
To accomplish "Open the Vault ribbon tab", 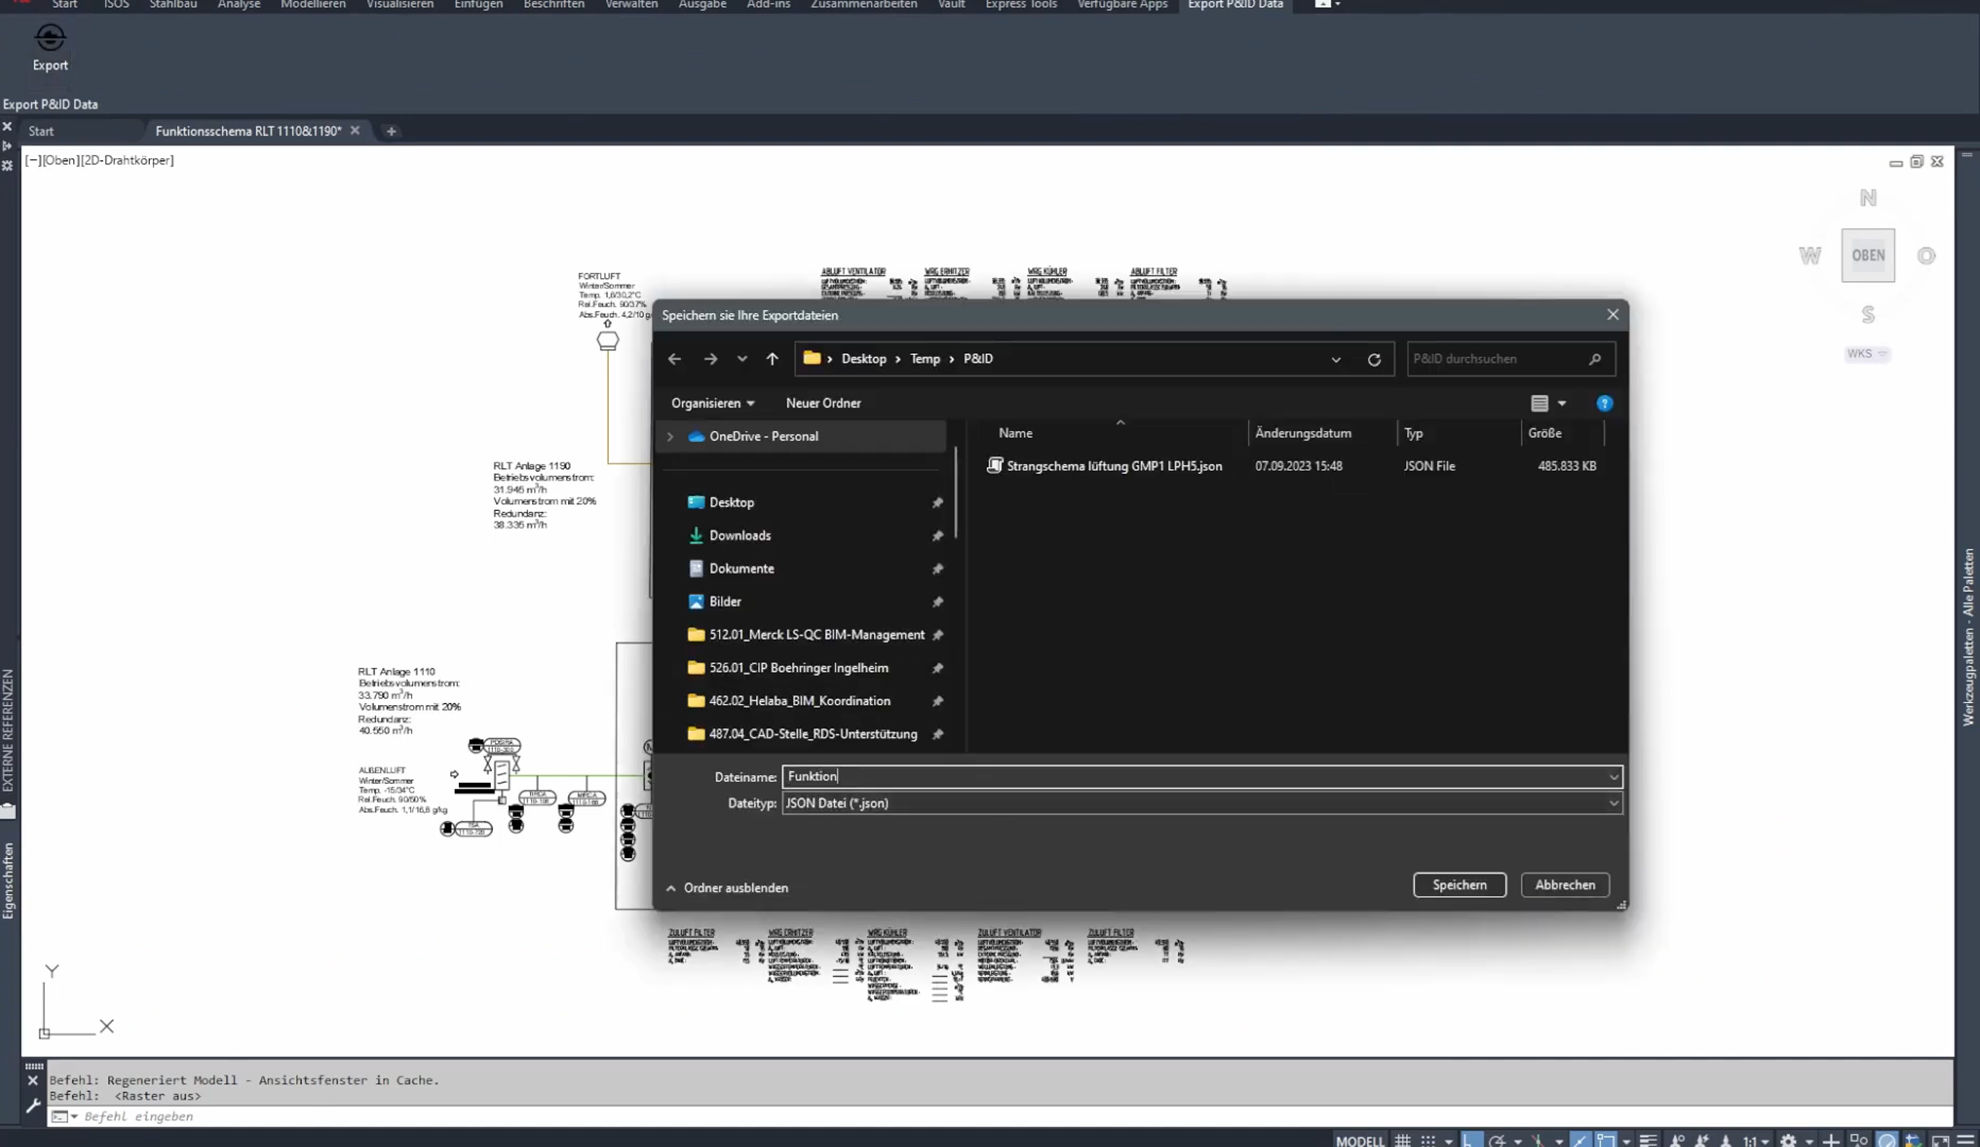I will click(951, 5).
